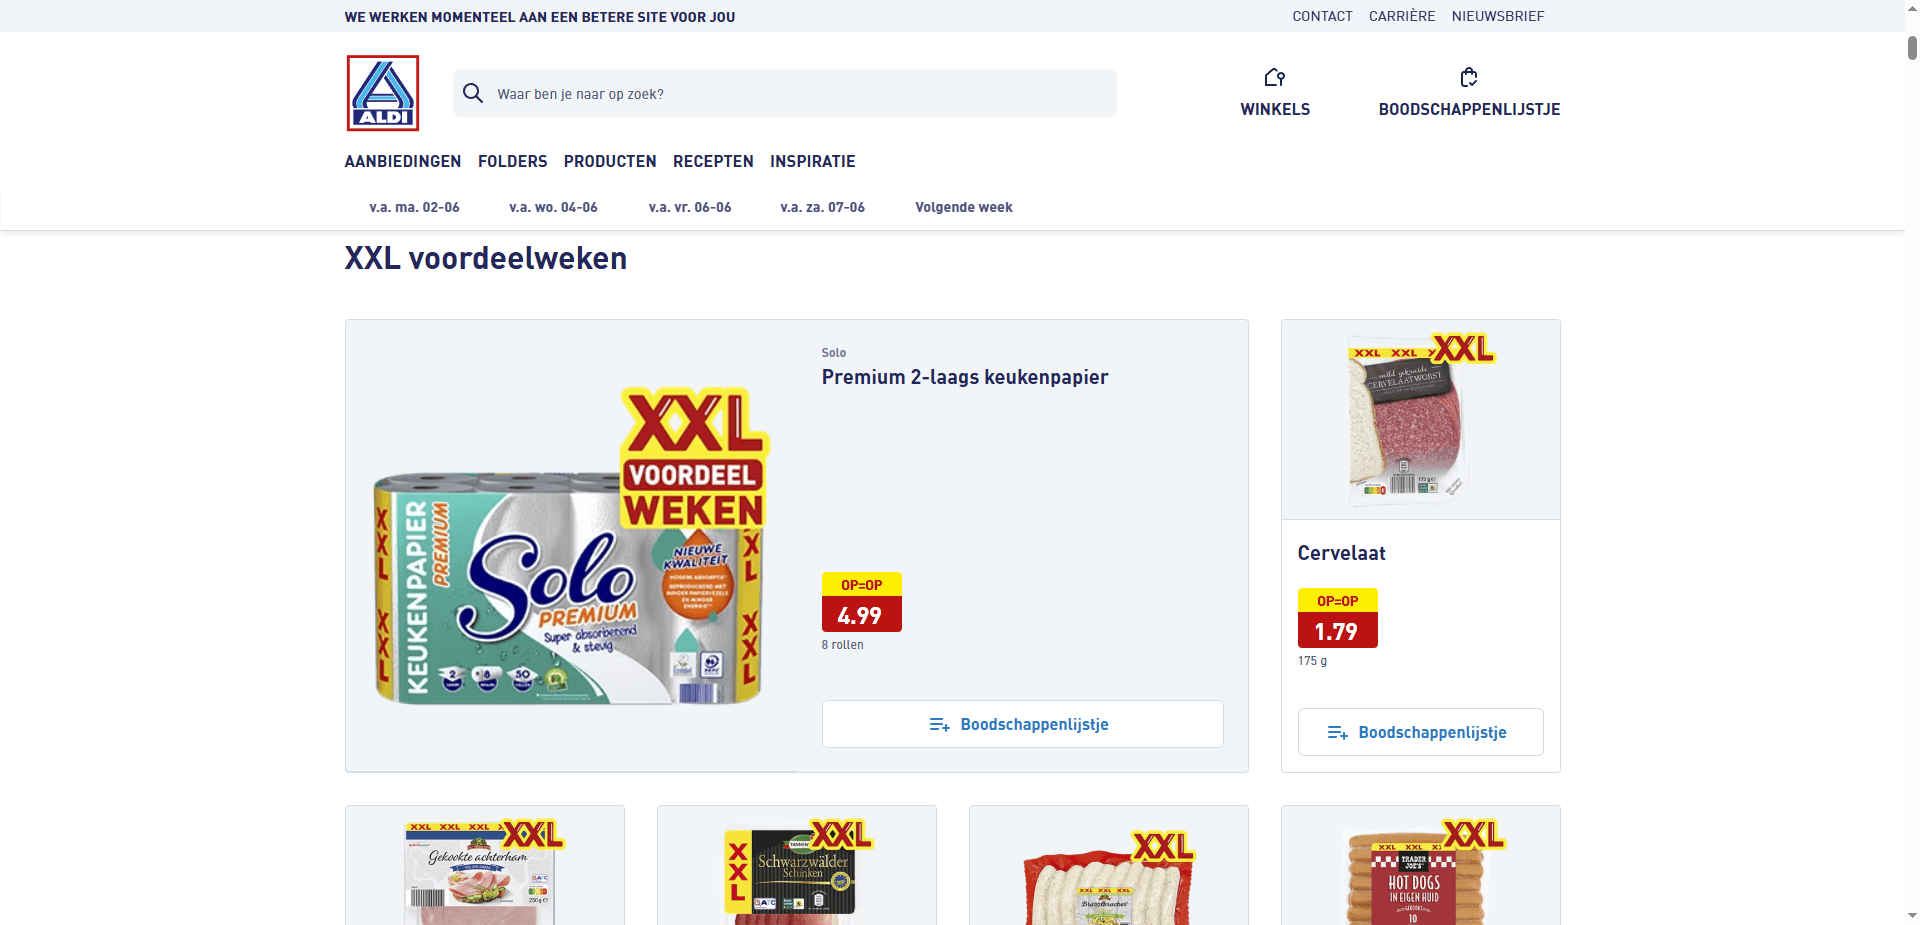This screenshot has height=925, width=1920.
Task: Open the Folders menu
Action: [513, 161]
